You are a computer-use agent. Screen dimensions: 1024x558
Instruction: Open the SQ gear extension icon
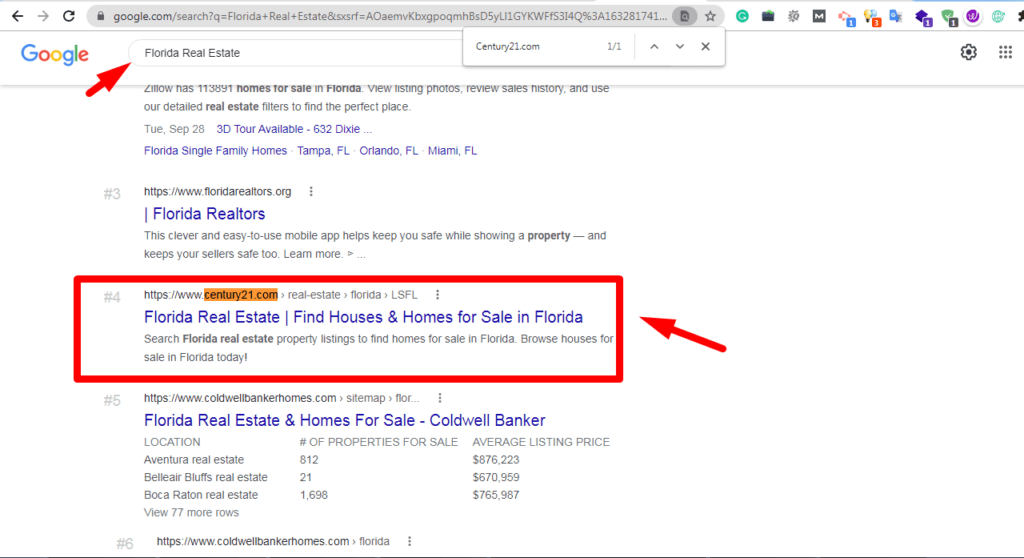coord(793,16)
